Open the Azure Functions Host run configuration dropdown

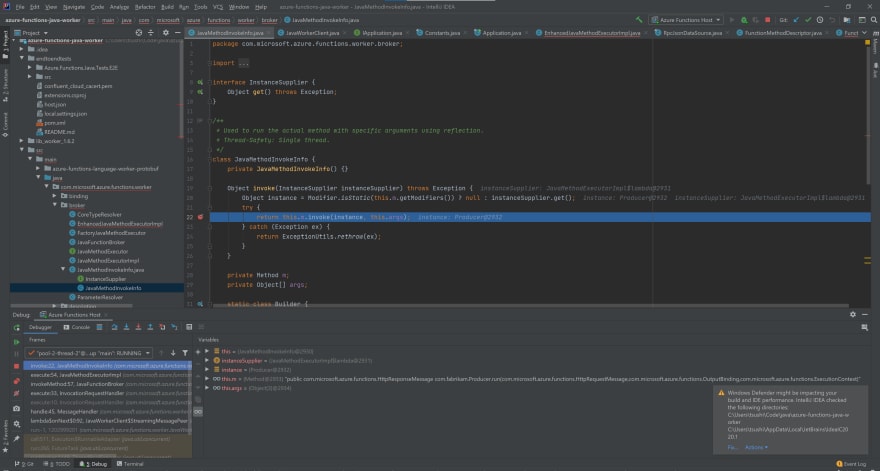686,20
